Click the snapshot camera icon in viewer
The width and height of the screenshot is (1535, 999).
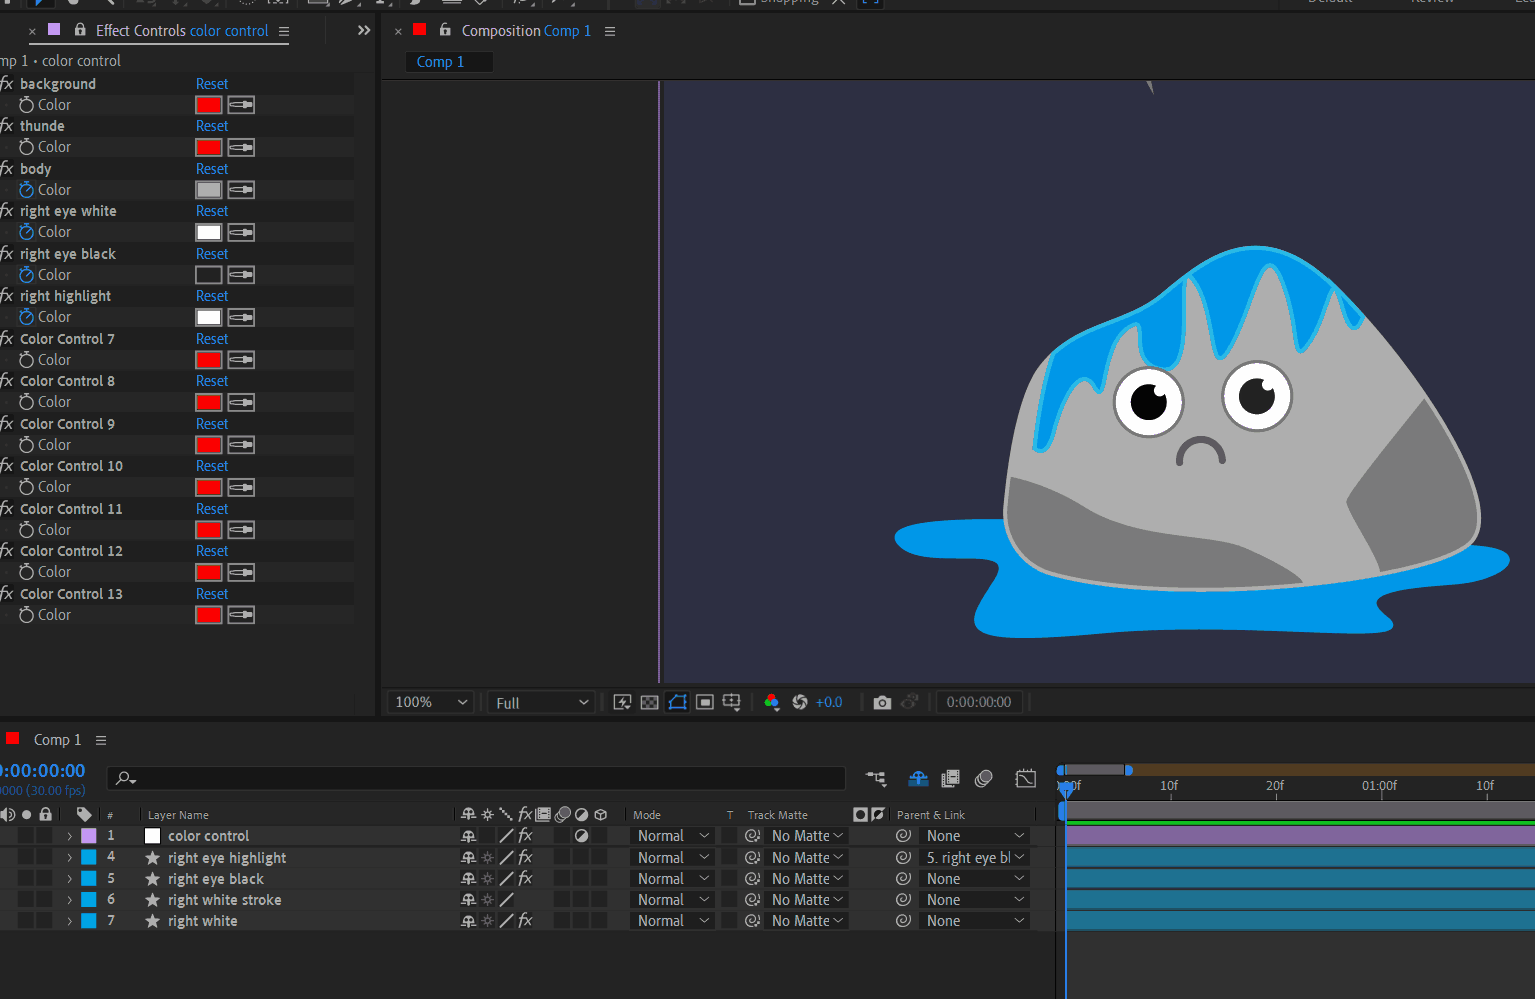coord(881,703)
